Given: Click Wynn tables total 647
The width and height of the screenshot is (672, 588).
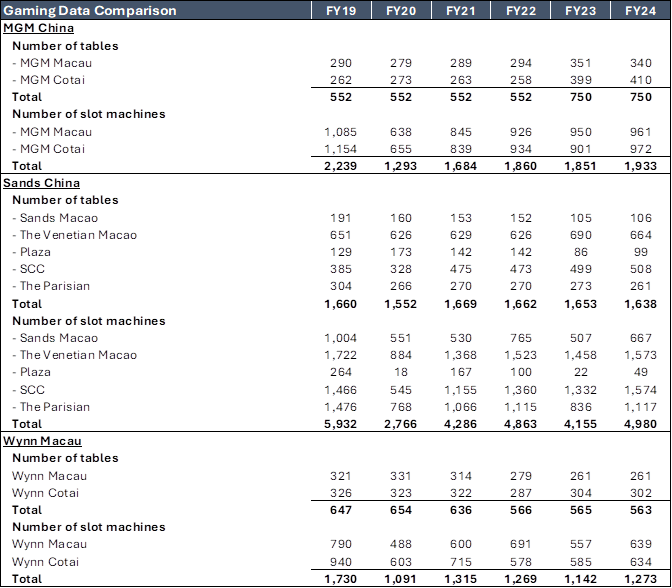Looking at the screenshot, I should point(341,510).
